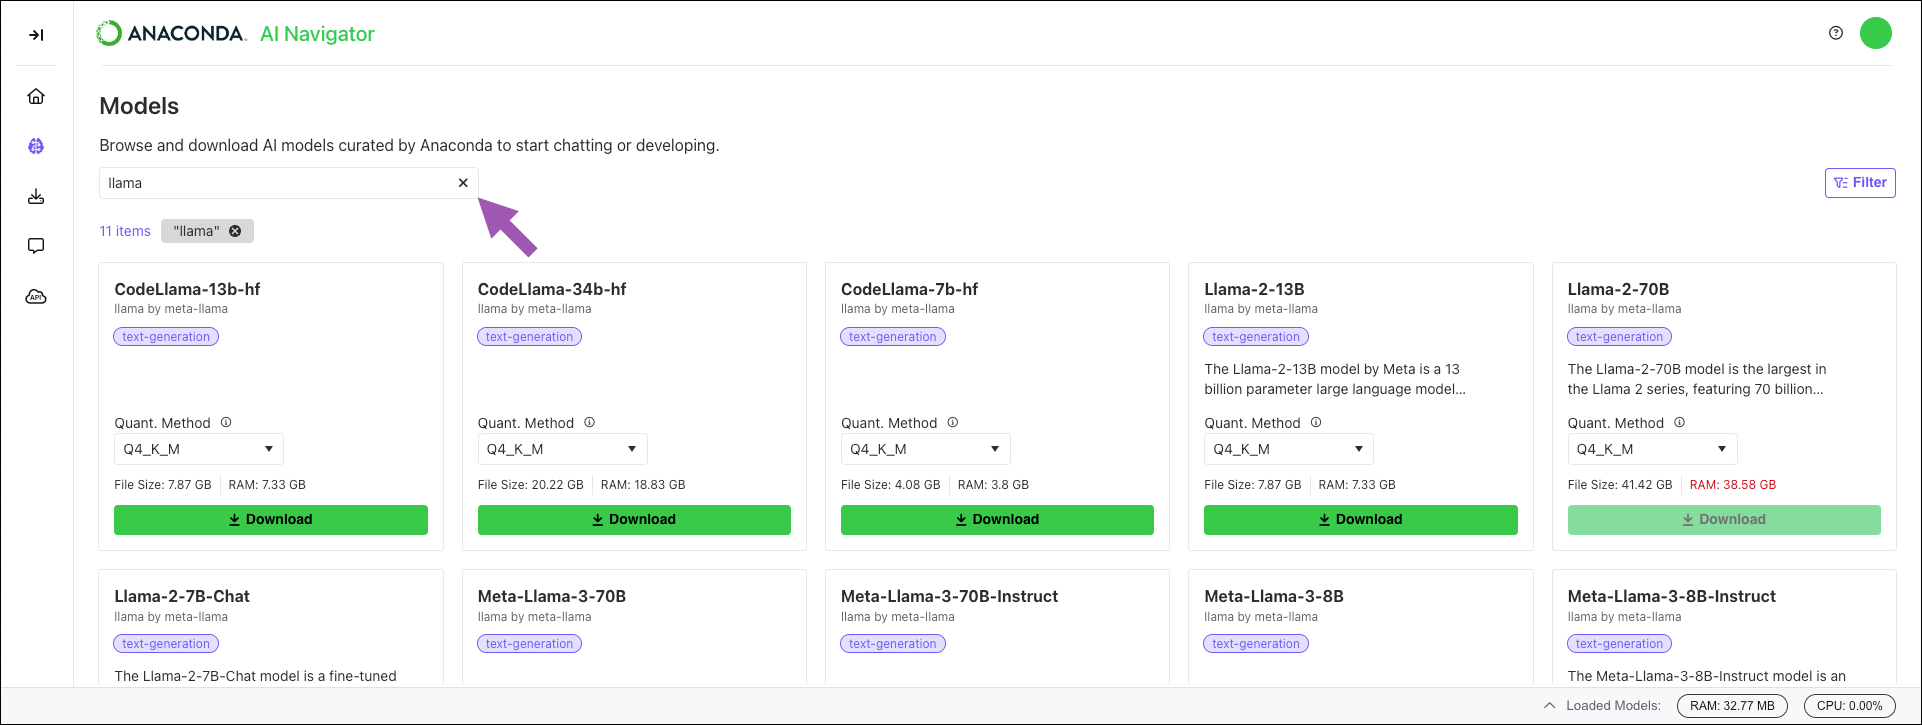Open quant method dropdown for CodeLlama-7b-hf
The height and width of the screenshot is (725, 1922).
pos(925,449)
